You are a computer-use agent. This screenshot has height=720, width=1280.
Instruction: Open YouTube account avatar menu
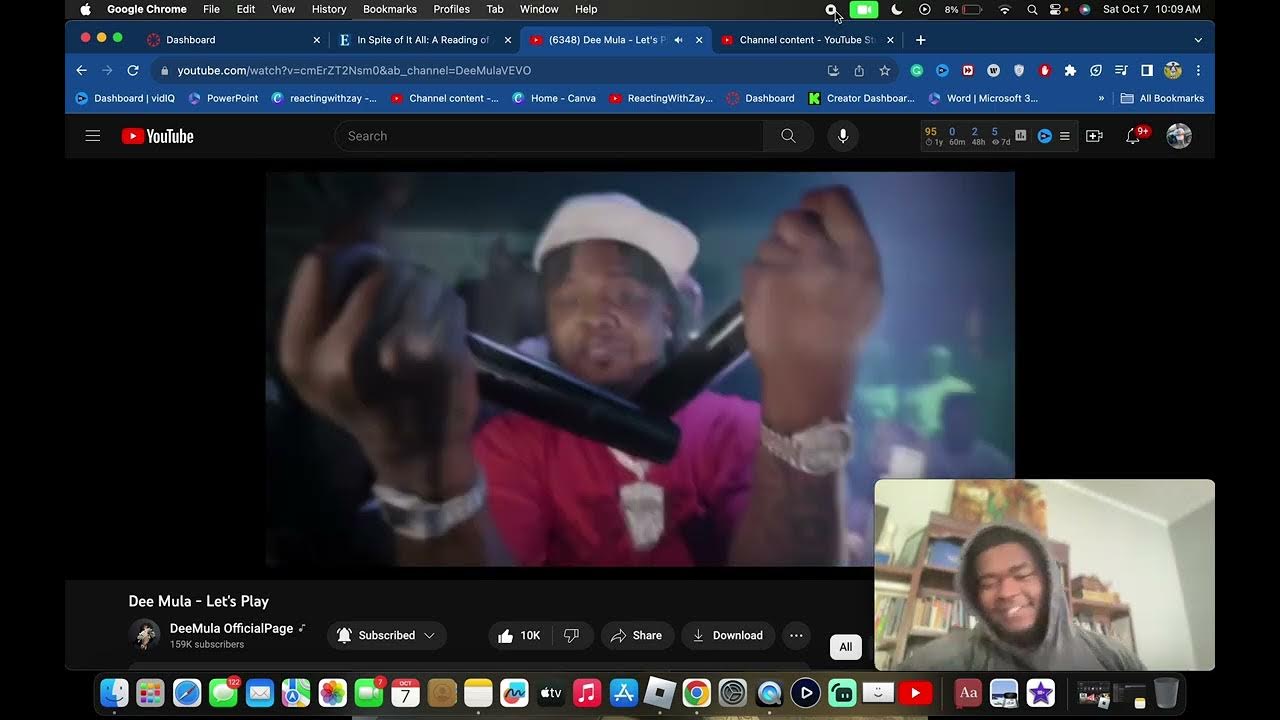(x=1179, y=136)
